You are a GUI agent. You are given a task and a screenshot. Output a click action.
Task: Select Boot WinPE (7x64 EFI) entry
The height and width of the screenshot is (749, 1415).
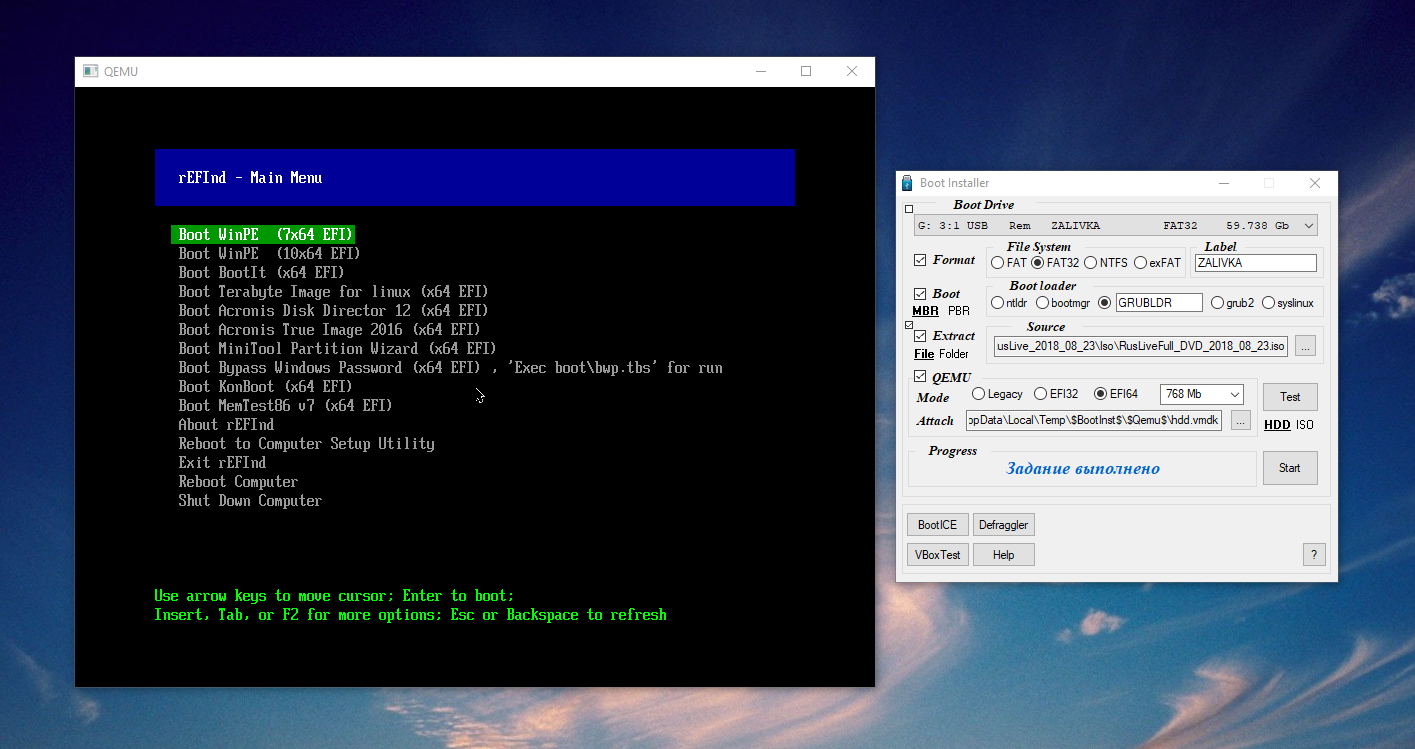(x=263, y=234)
